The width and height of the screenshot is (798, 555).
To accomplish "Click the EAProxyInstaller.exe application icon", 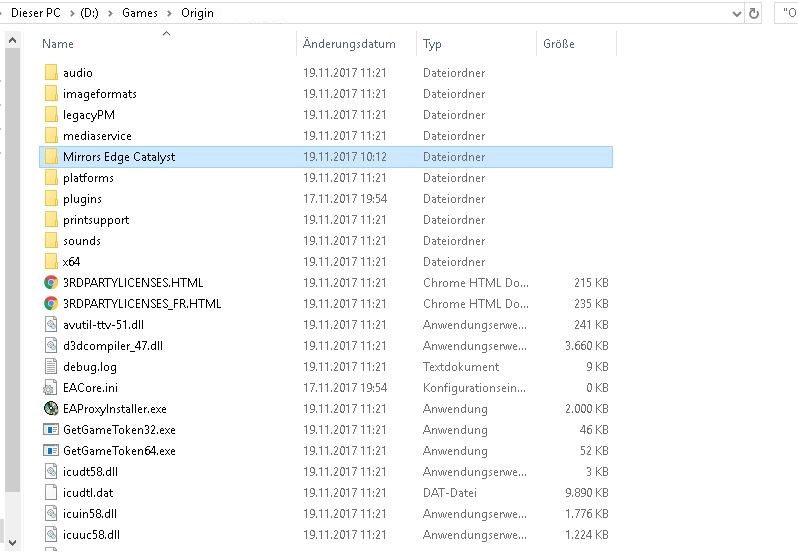I will click(51, 408).
